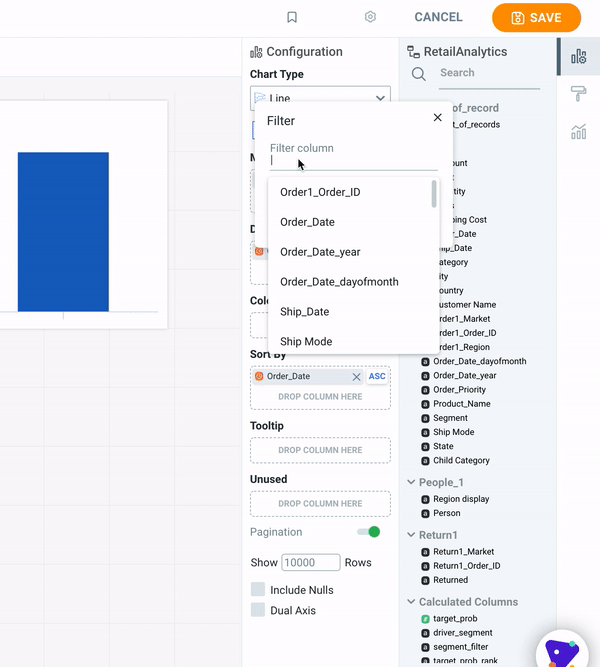600x667 pixels.
Task: Close the Filter dialog
Action: [x=437, y=117]
